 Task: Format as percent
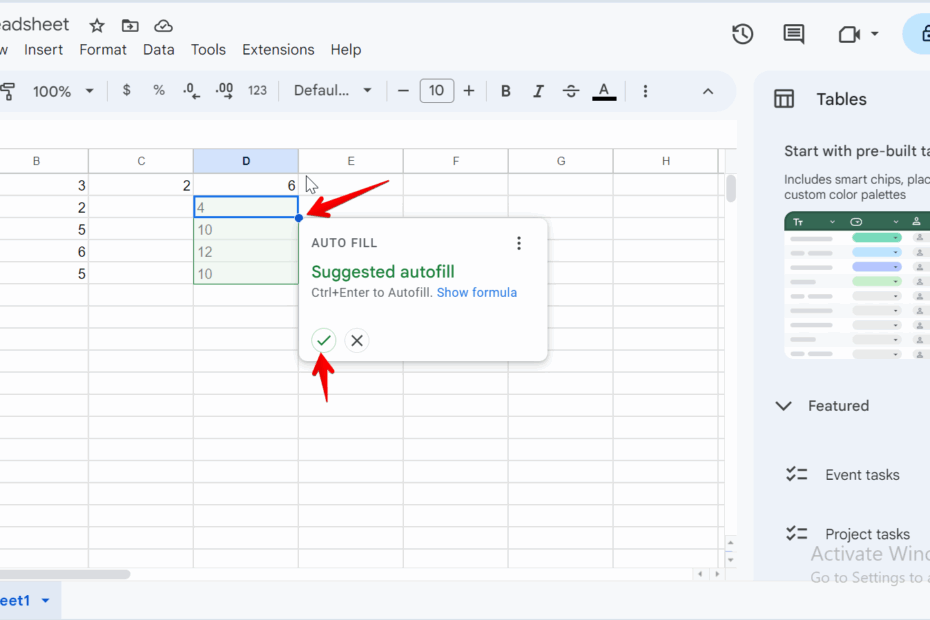click(x=158, y=90)
